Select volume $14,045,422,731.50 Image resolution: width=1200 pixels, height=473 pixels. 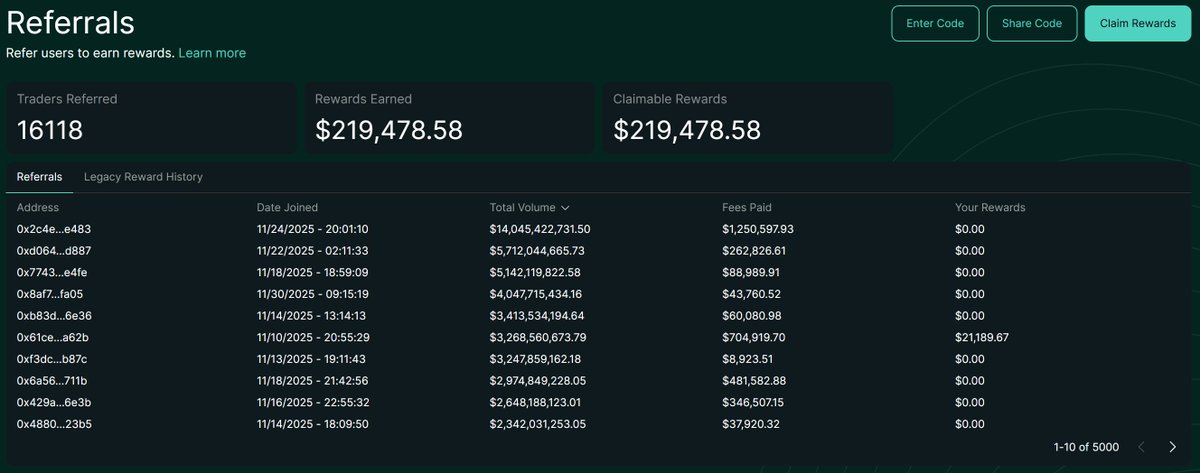pos(540,229)
